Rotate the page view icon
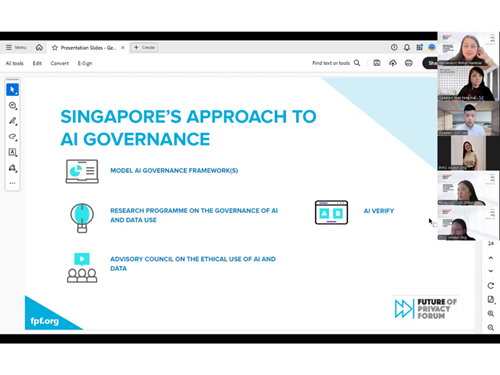Image resolution: width=500 pixels, height=375 pixels. coord(491,286)
